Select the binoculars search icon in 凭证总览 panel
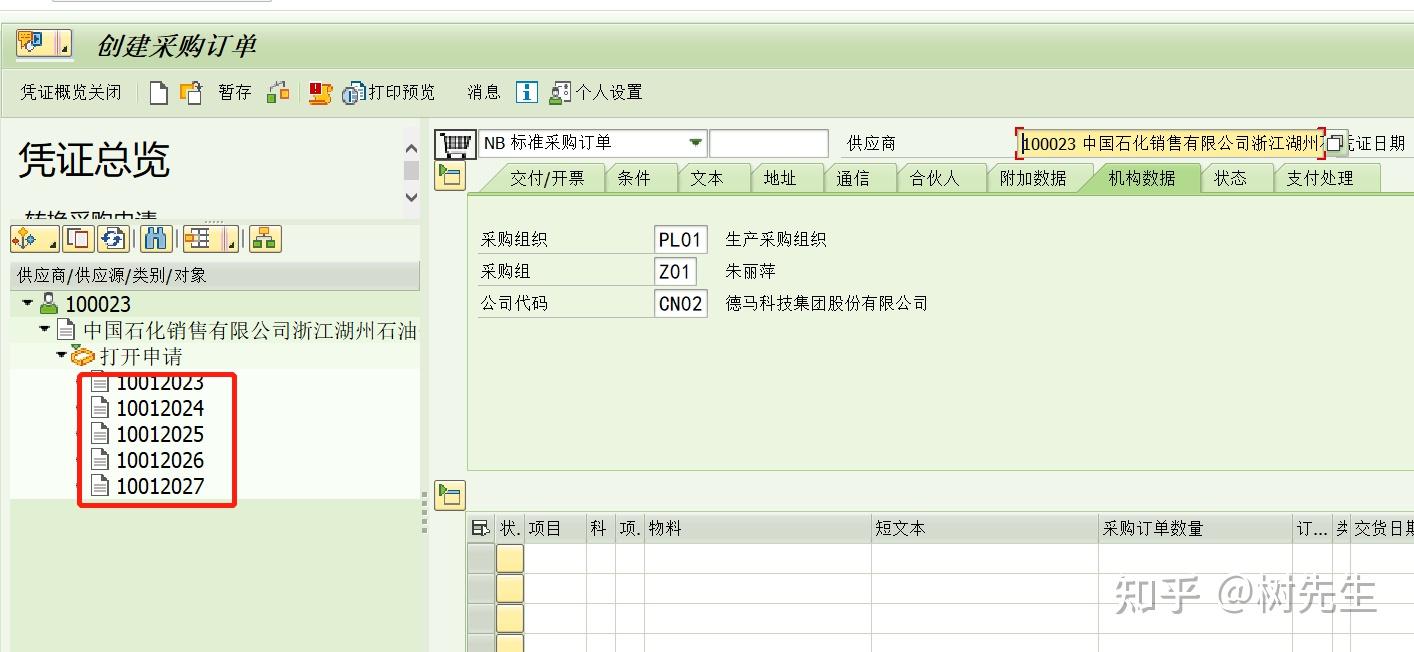Viewport: 1414px width, 652px height. (156, 238)
